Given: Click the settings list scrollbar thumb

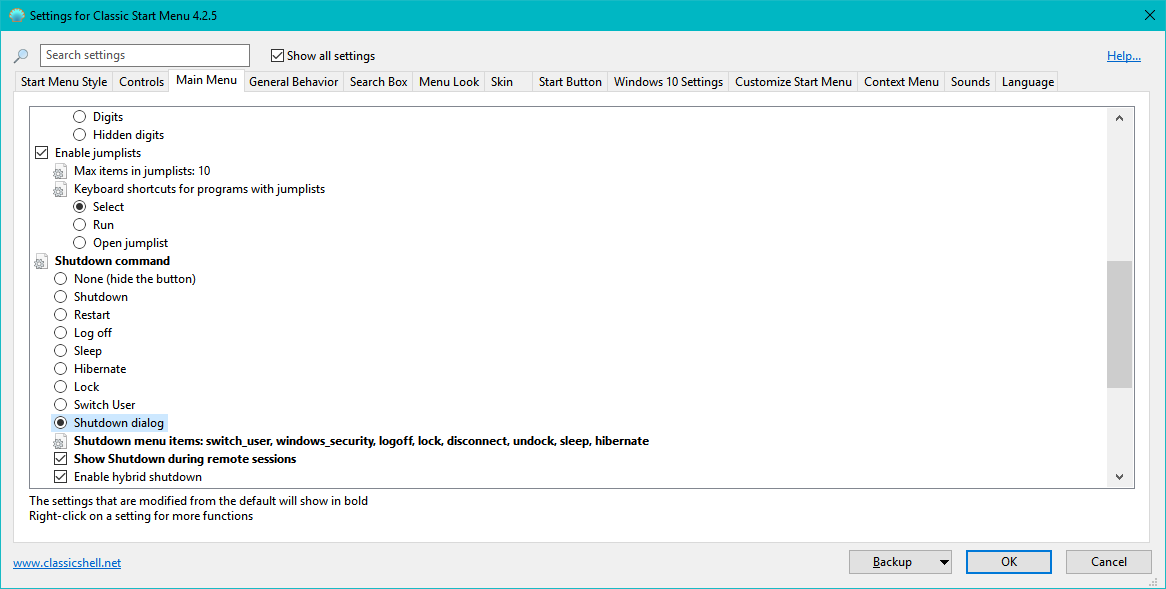Looking at the screenshot, I should pos(1119,324).
